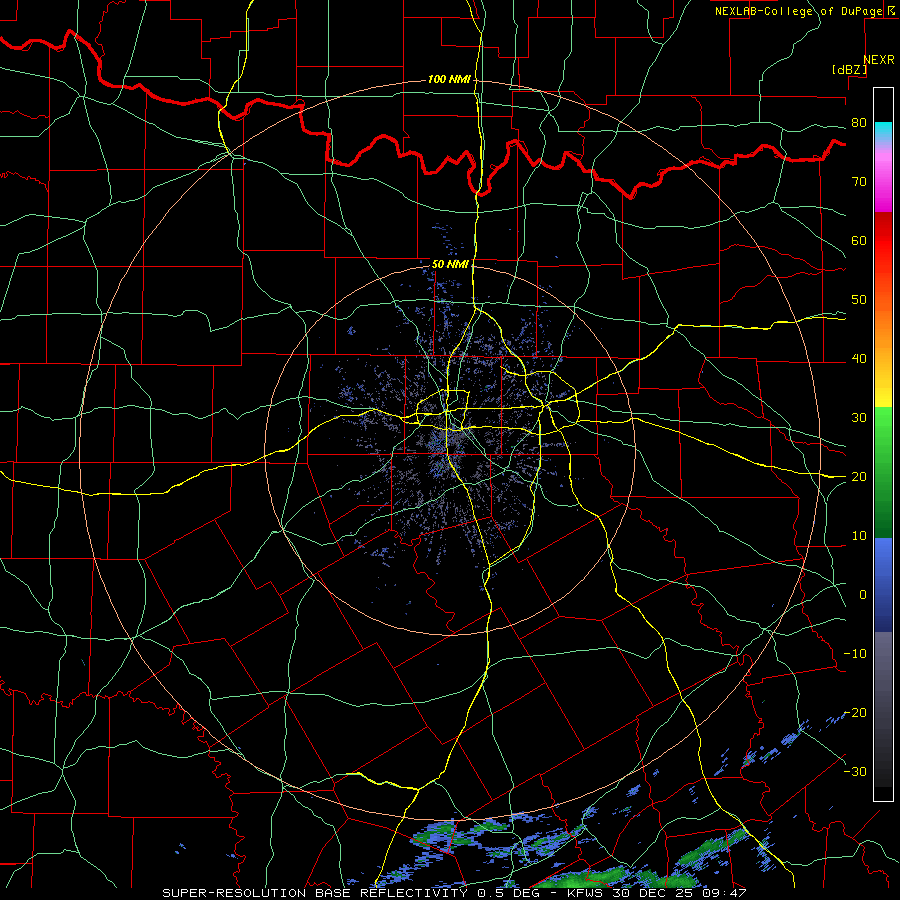
Task: Click the 20 value on the dBZ scale
Action: [859, 477]
